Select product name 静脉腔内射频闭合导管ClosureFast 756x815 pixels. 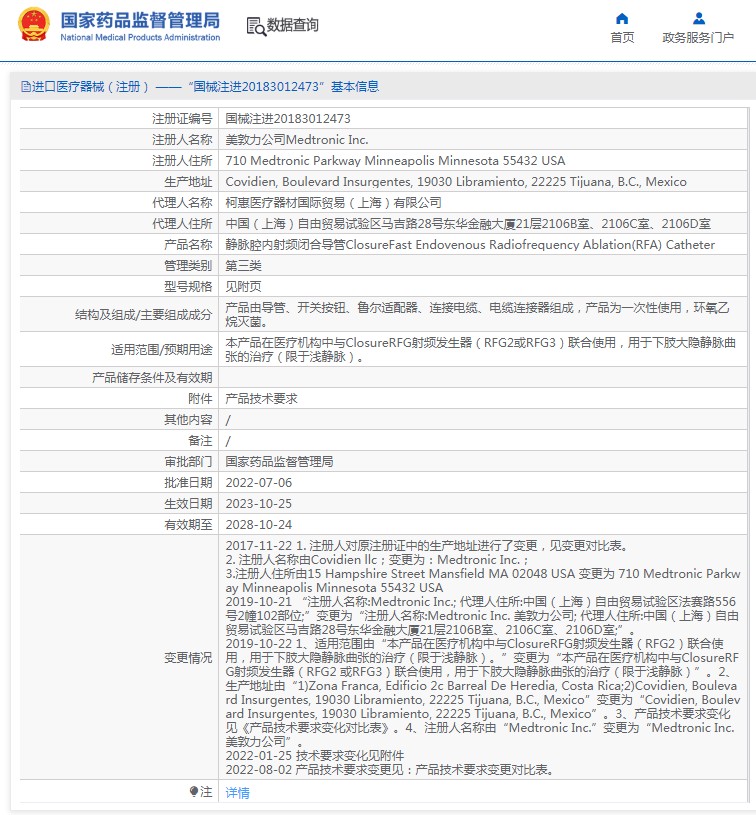tap(470, 245)
